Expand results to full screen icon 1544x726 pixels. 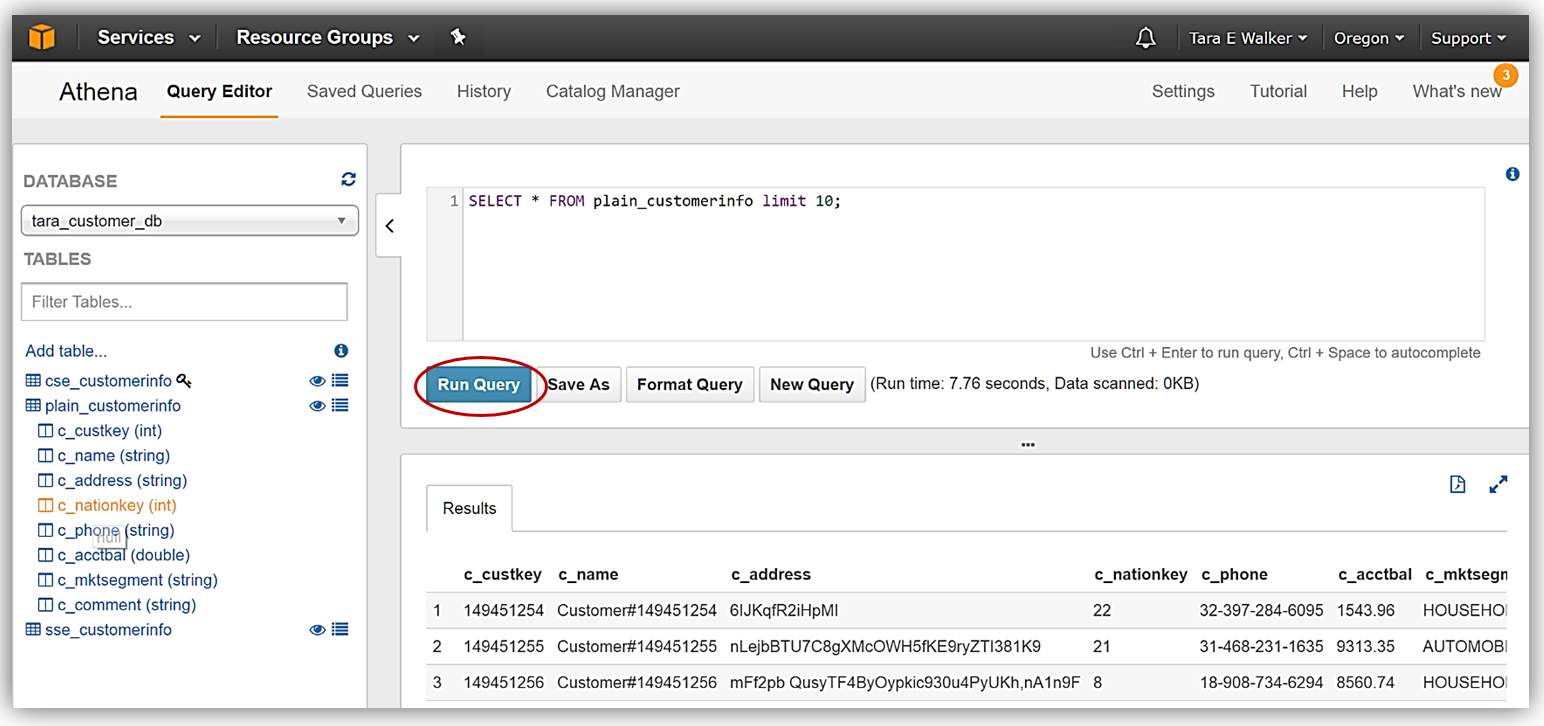click(x=1498, y=484)
